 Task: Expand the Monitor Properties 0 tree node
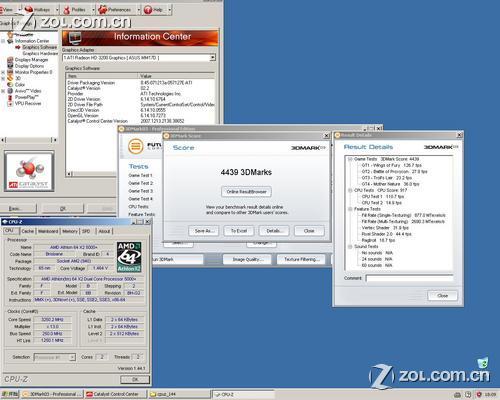(x=3, y=72)
